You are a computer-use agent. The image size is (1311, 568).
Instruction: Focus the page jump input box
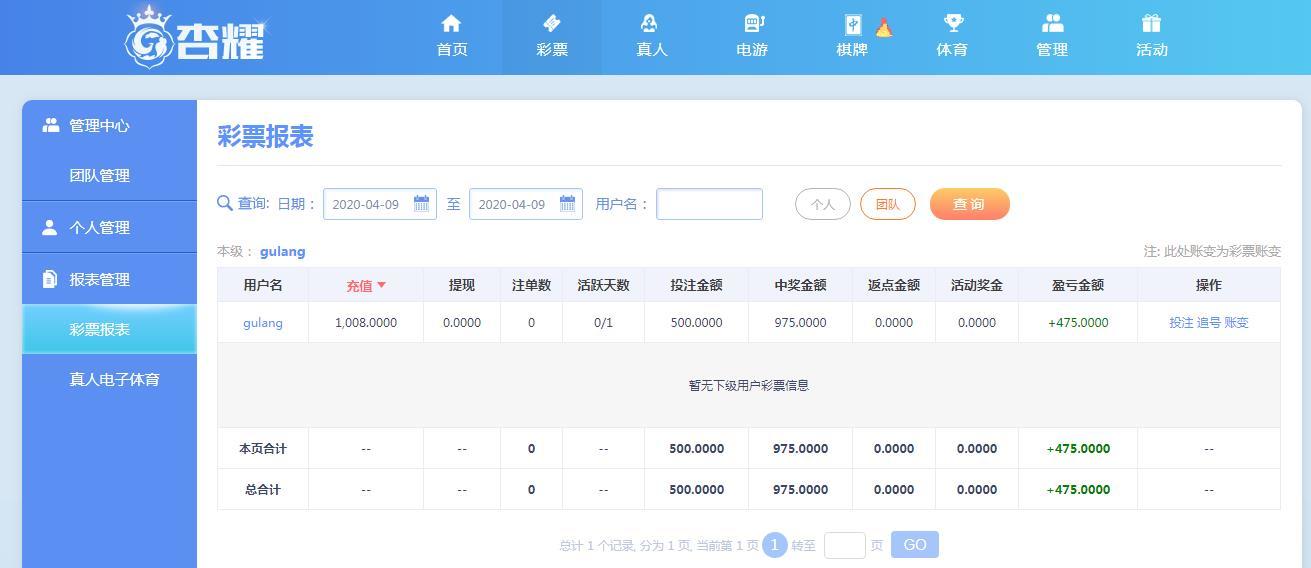point(845,545)
